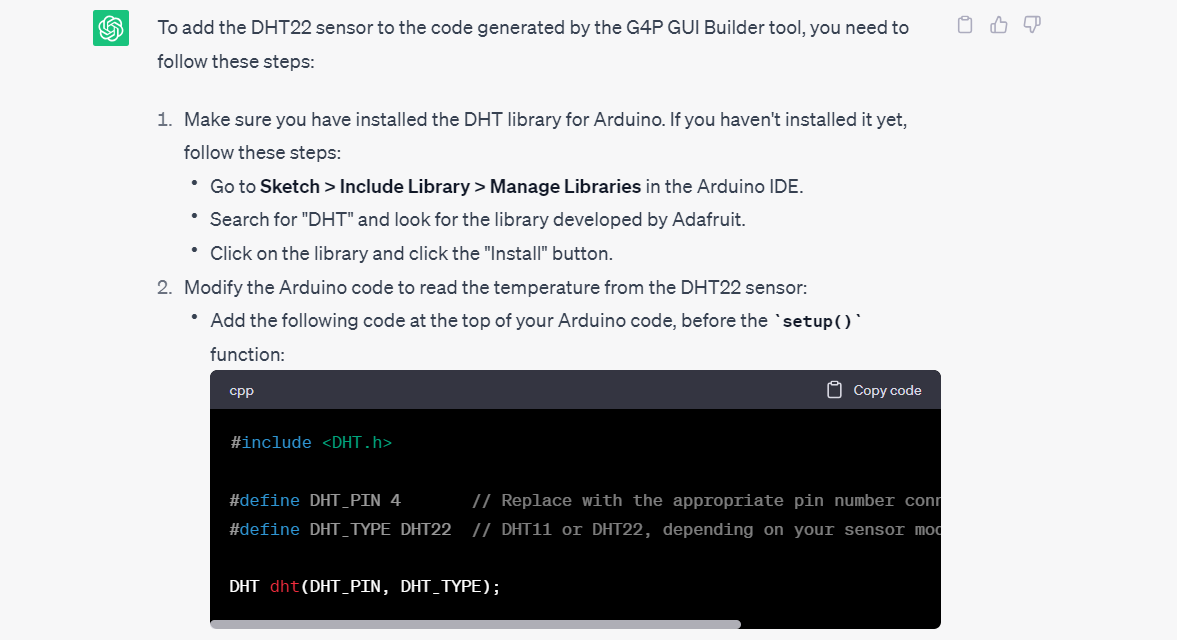Click the DHT dht(DHT_PIN, DHT_TYPE); line
Viewport: 1177px width, 640px height.
tap(365, 587)
